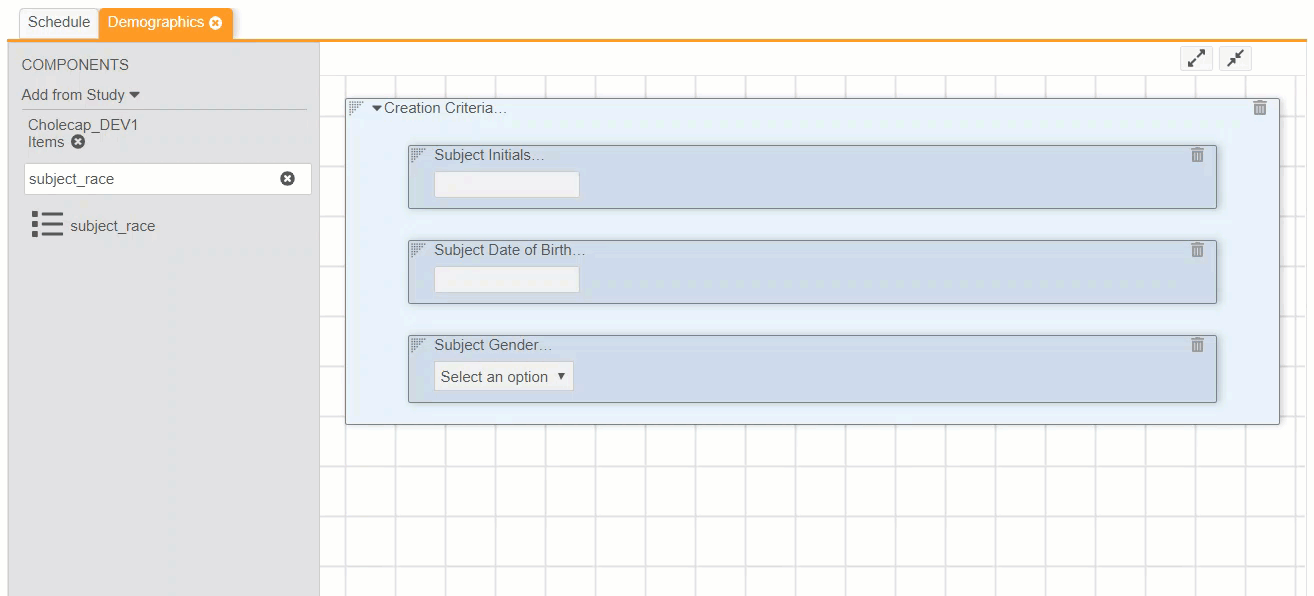Delete the Subject Gender item with trash icon
This screenshot has width=1314, height=596.
tap(1197, 345)
